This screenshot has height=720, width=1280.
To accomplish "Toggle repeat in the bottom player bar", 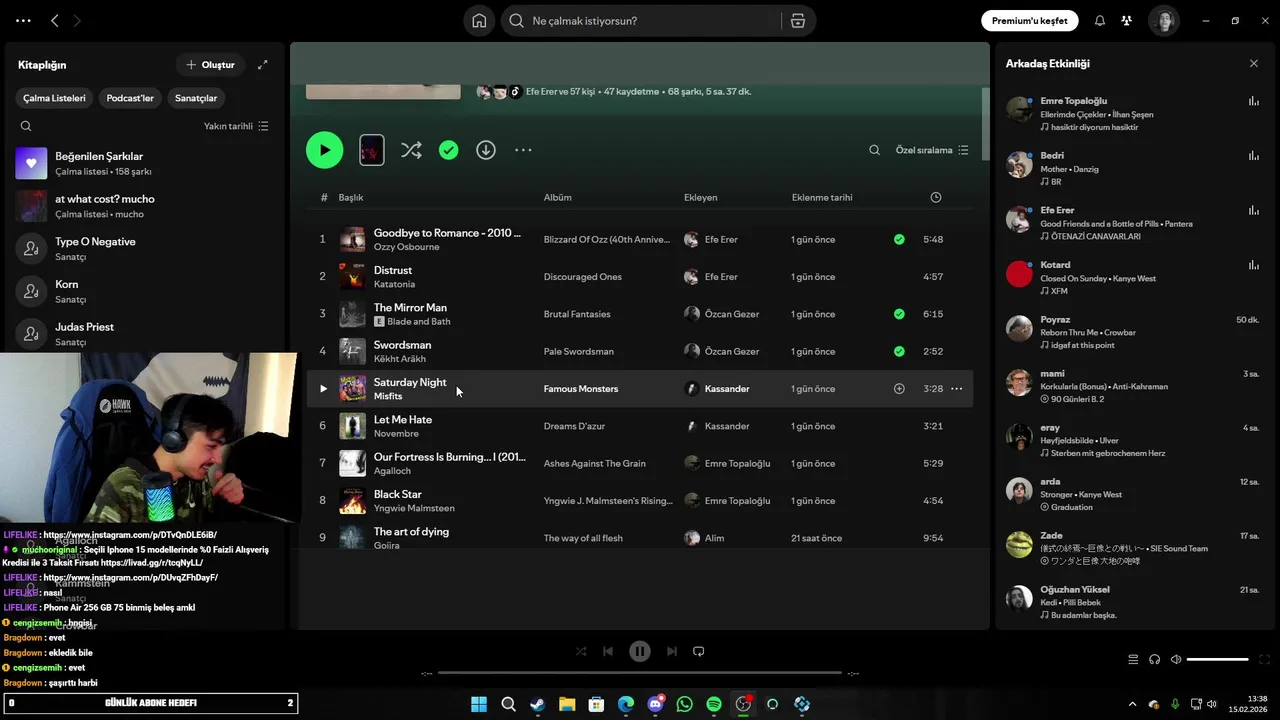I will coord(699,651).
